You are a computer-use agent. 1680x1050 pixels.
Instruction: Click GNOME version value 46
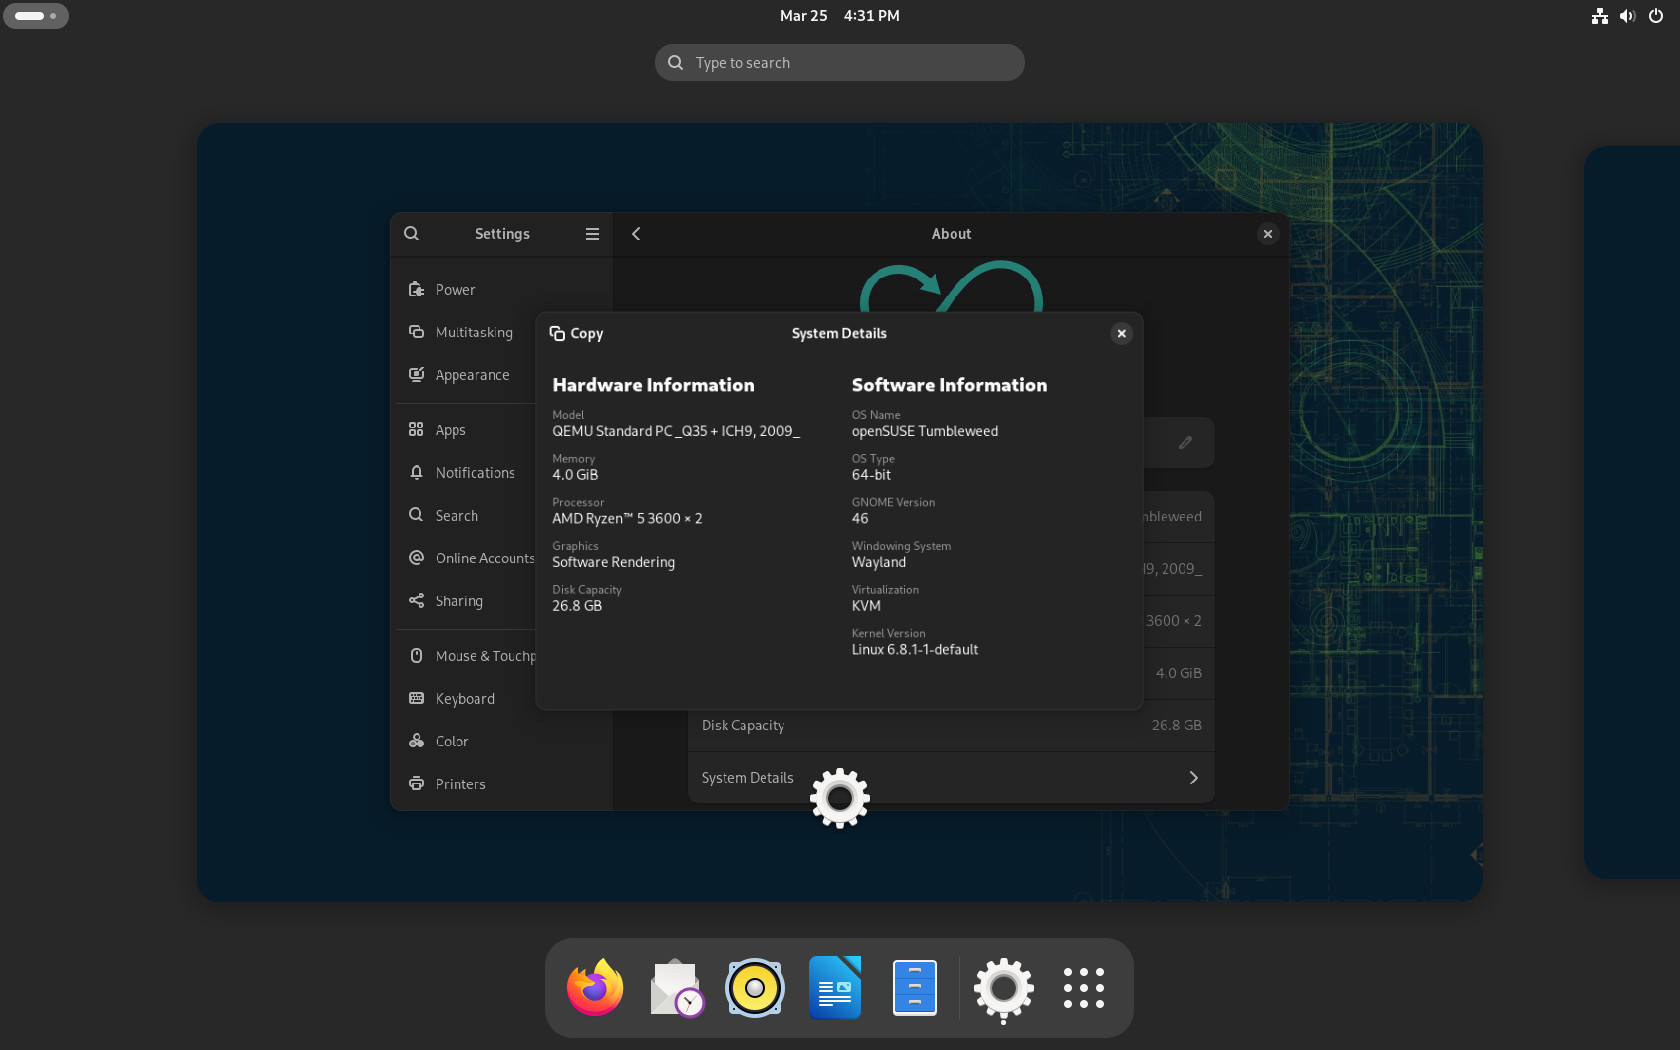coord(860,519)
